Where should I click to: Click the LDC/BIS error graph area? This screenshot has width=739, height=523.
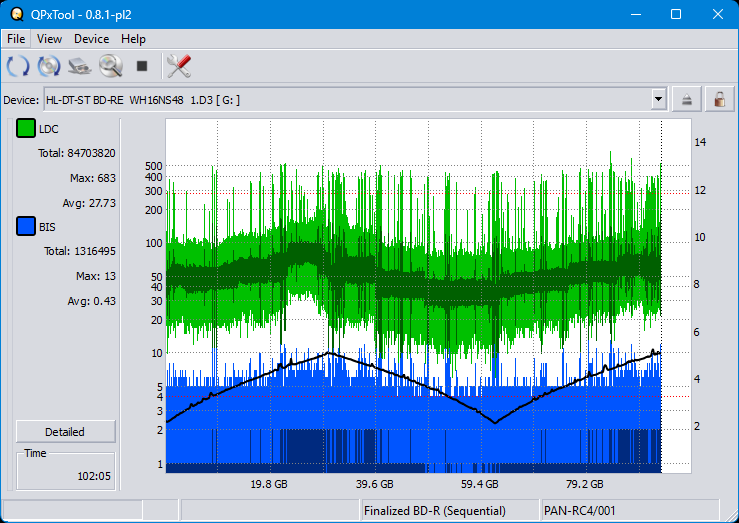click(428, 296)
